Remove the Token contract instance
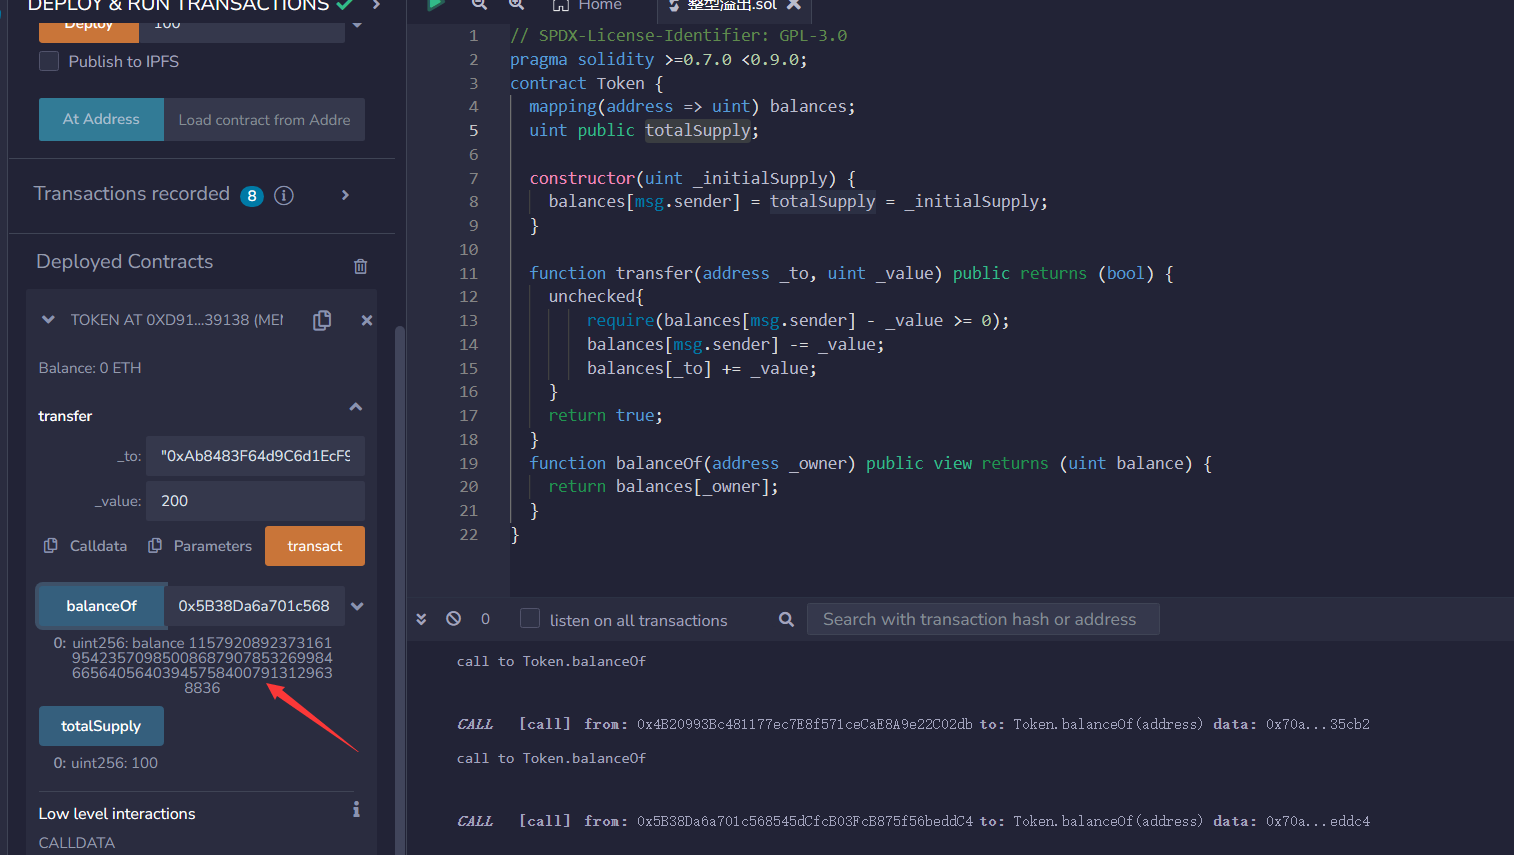The image size is (1514, 855). 367,320
